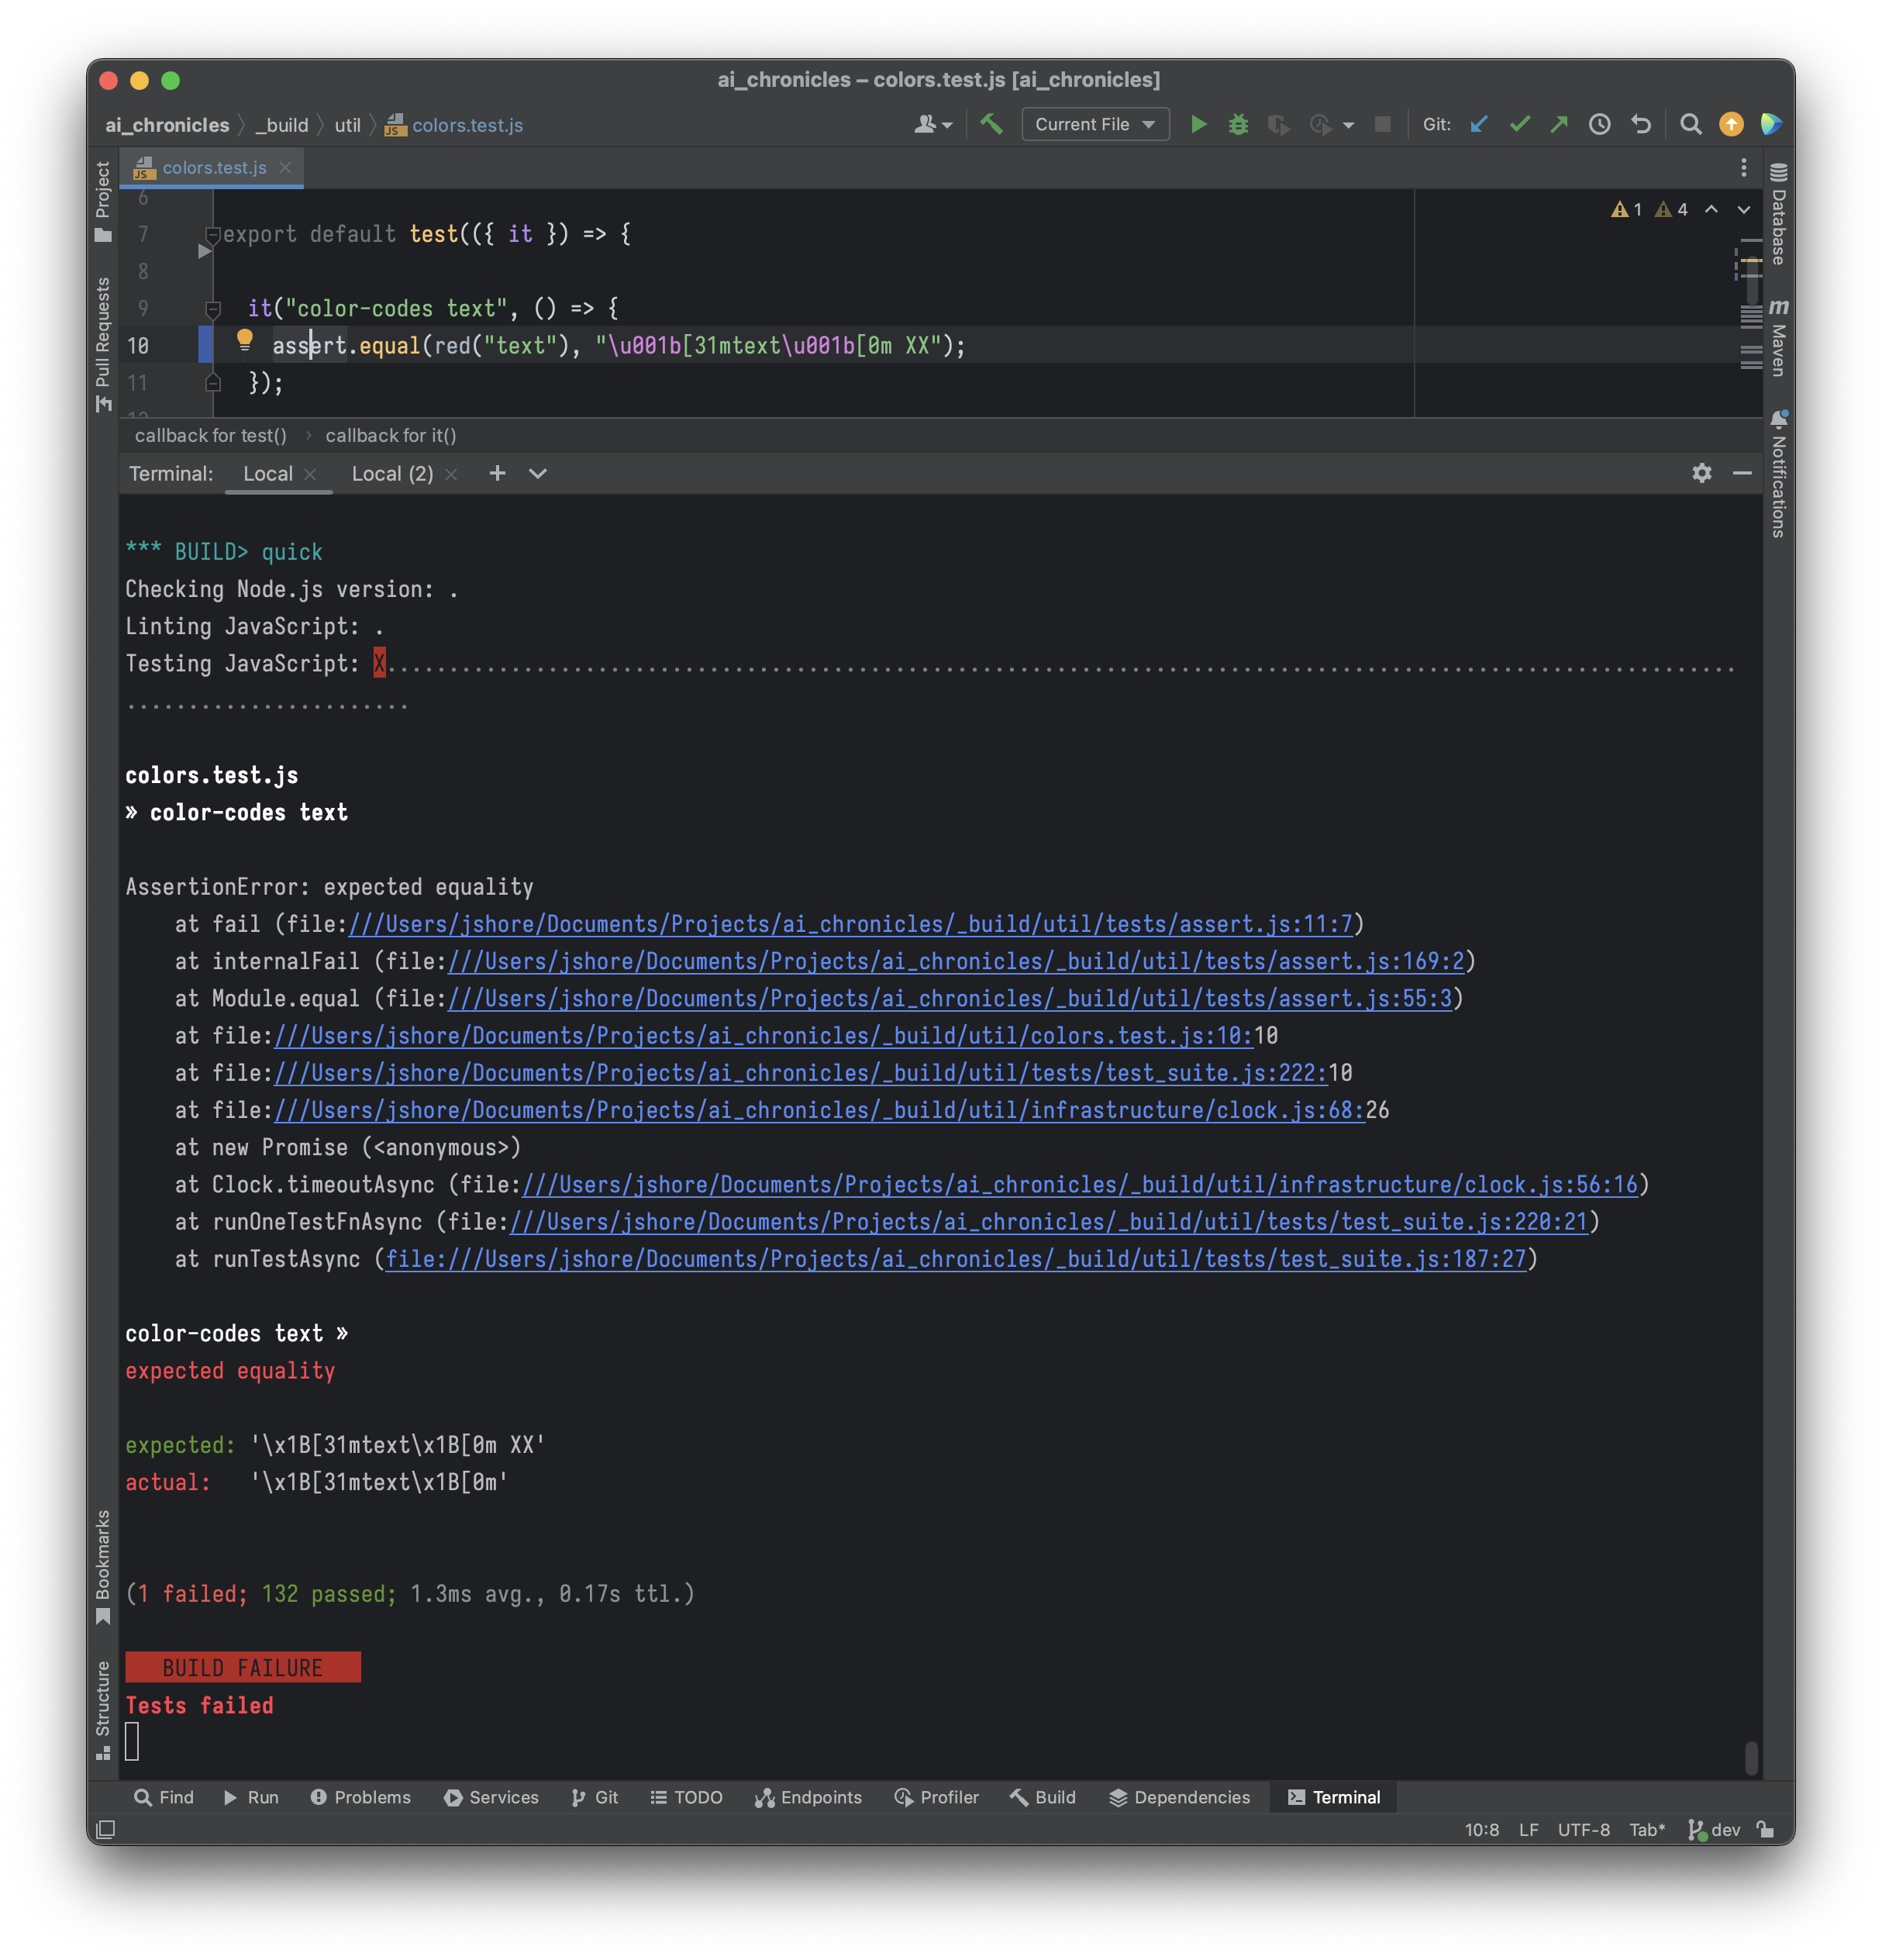Open terminal settings gear icon
The image size is (1882, 1960).
tap(1701, 473)
